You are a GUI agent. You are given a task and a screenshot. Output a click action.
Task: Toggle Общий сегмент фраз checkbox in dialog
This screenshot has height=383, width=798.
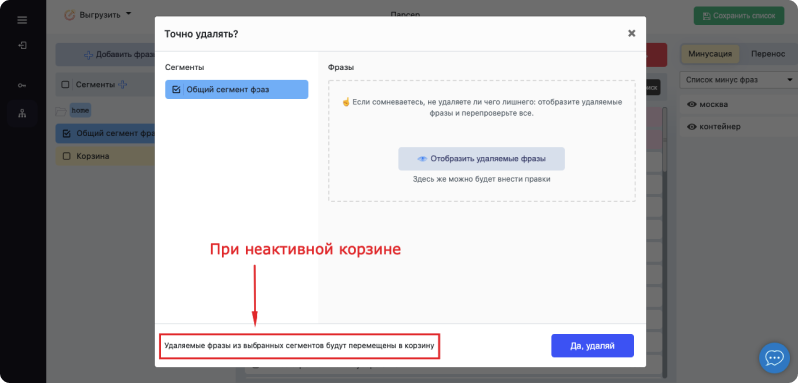(176, 90)
